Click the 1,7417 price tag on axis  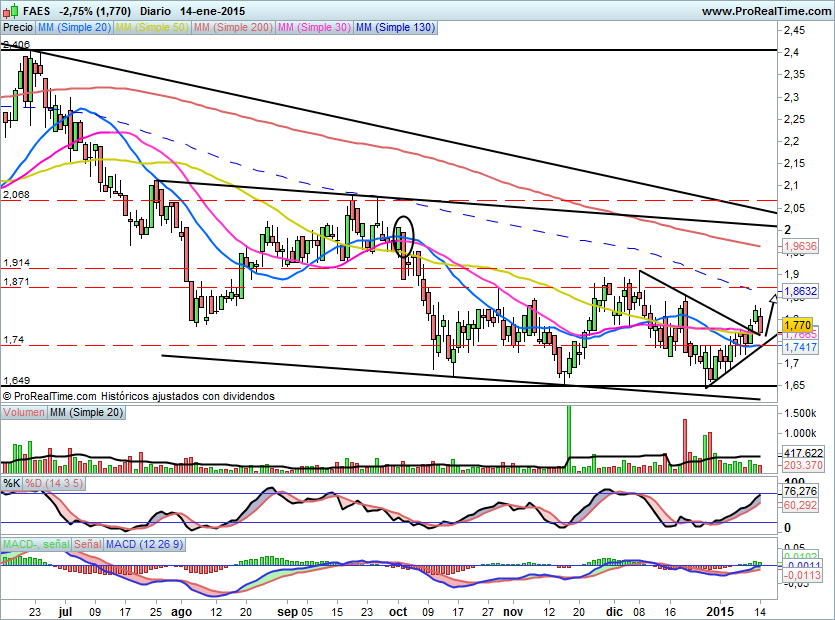pyautogui.click(x=801, y=347)
